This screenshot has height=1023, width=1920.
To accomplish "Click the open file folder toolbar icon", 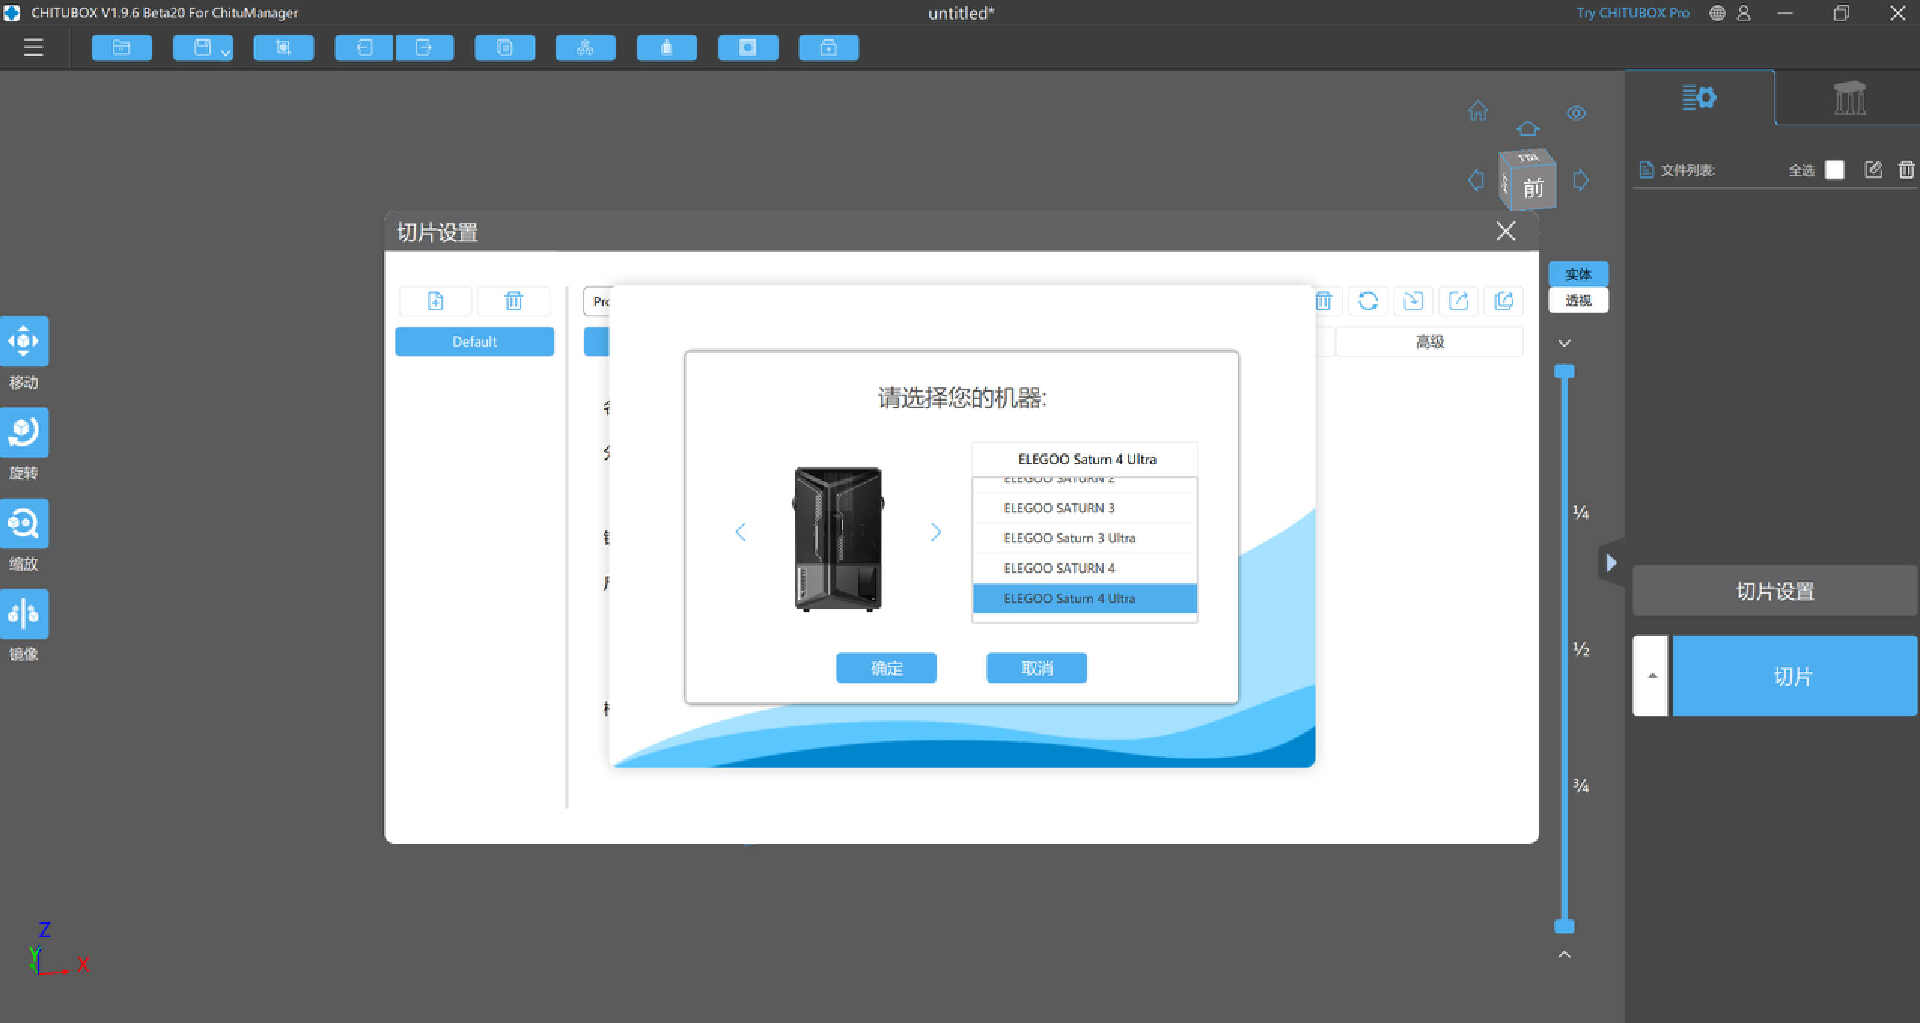I will [x=121, y=48].
